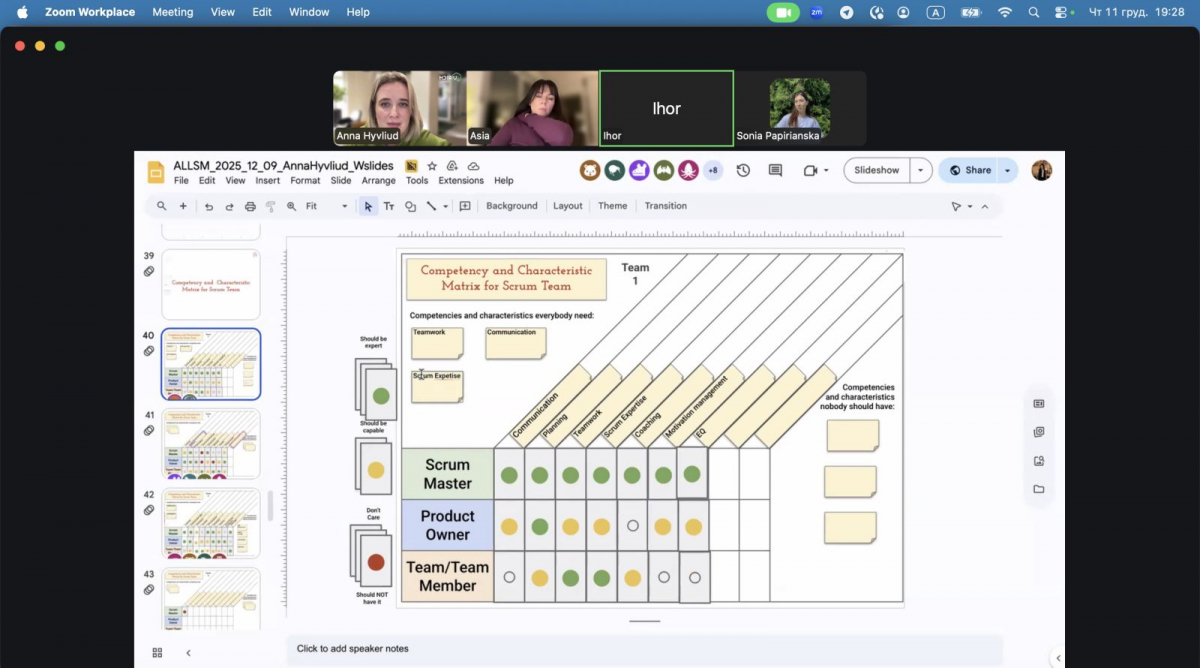Open version history clock icon
1200x668 pixels.
click(x=743, y=170)
